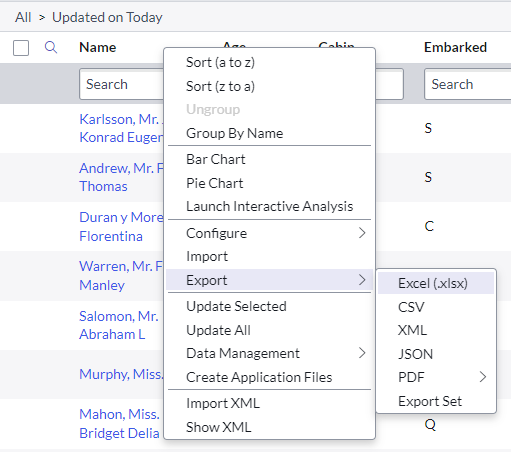
Task: Click the search magnifier icon in header
Action: click(51, 47)
